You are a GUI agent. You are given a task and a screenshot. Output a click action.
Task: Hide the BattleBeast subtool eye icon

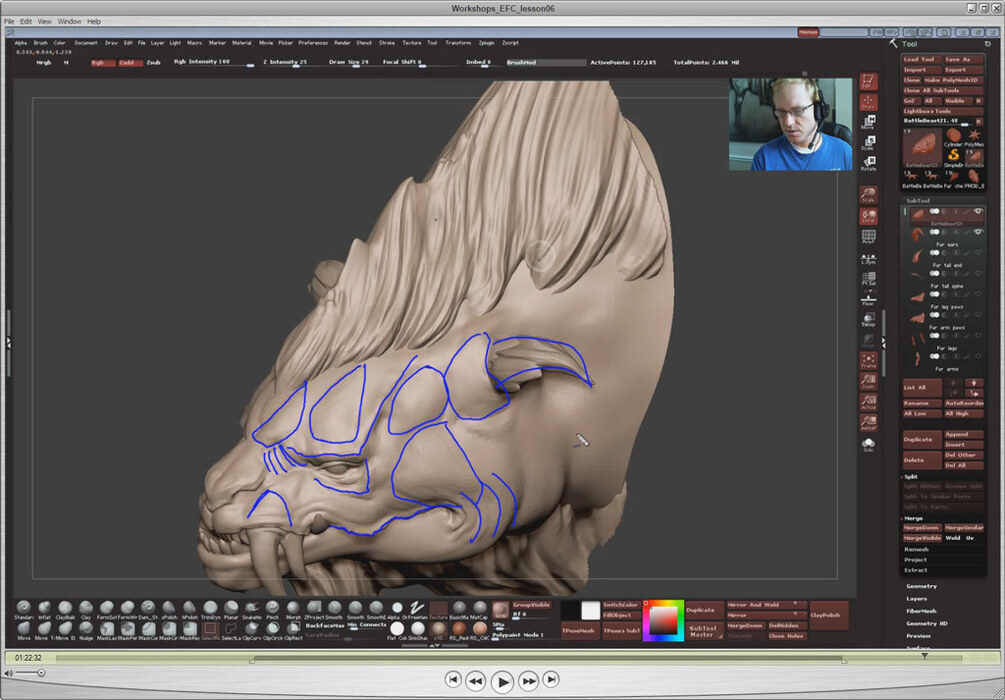click(978, 212)
